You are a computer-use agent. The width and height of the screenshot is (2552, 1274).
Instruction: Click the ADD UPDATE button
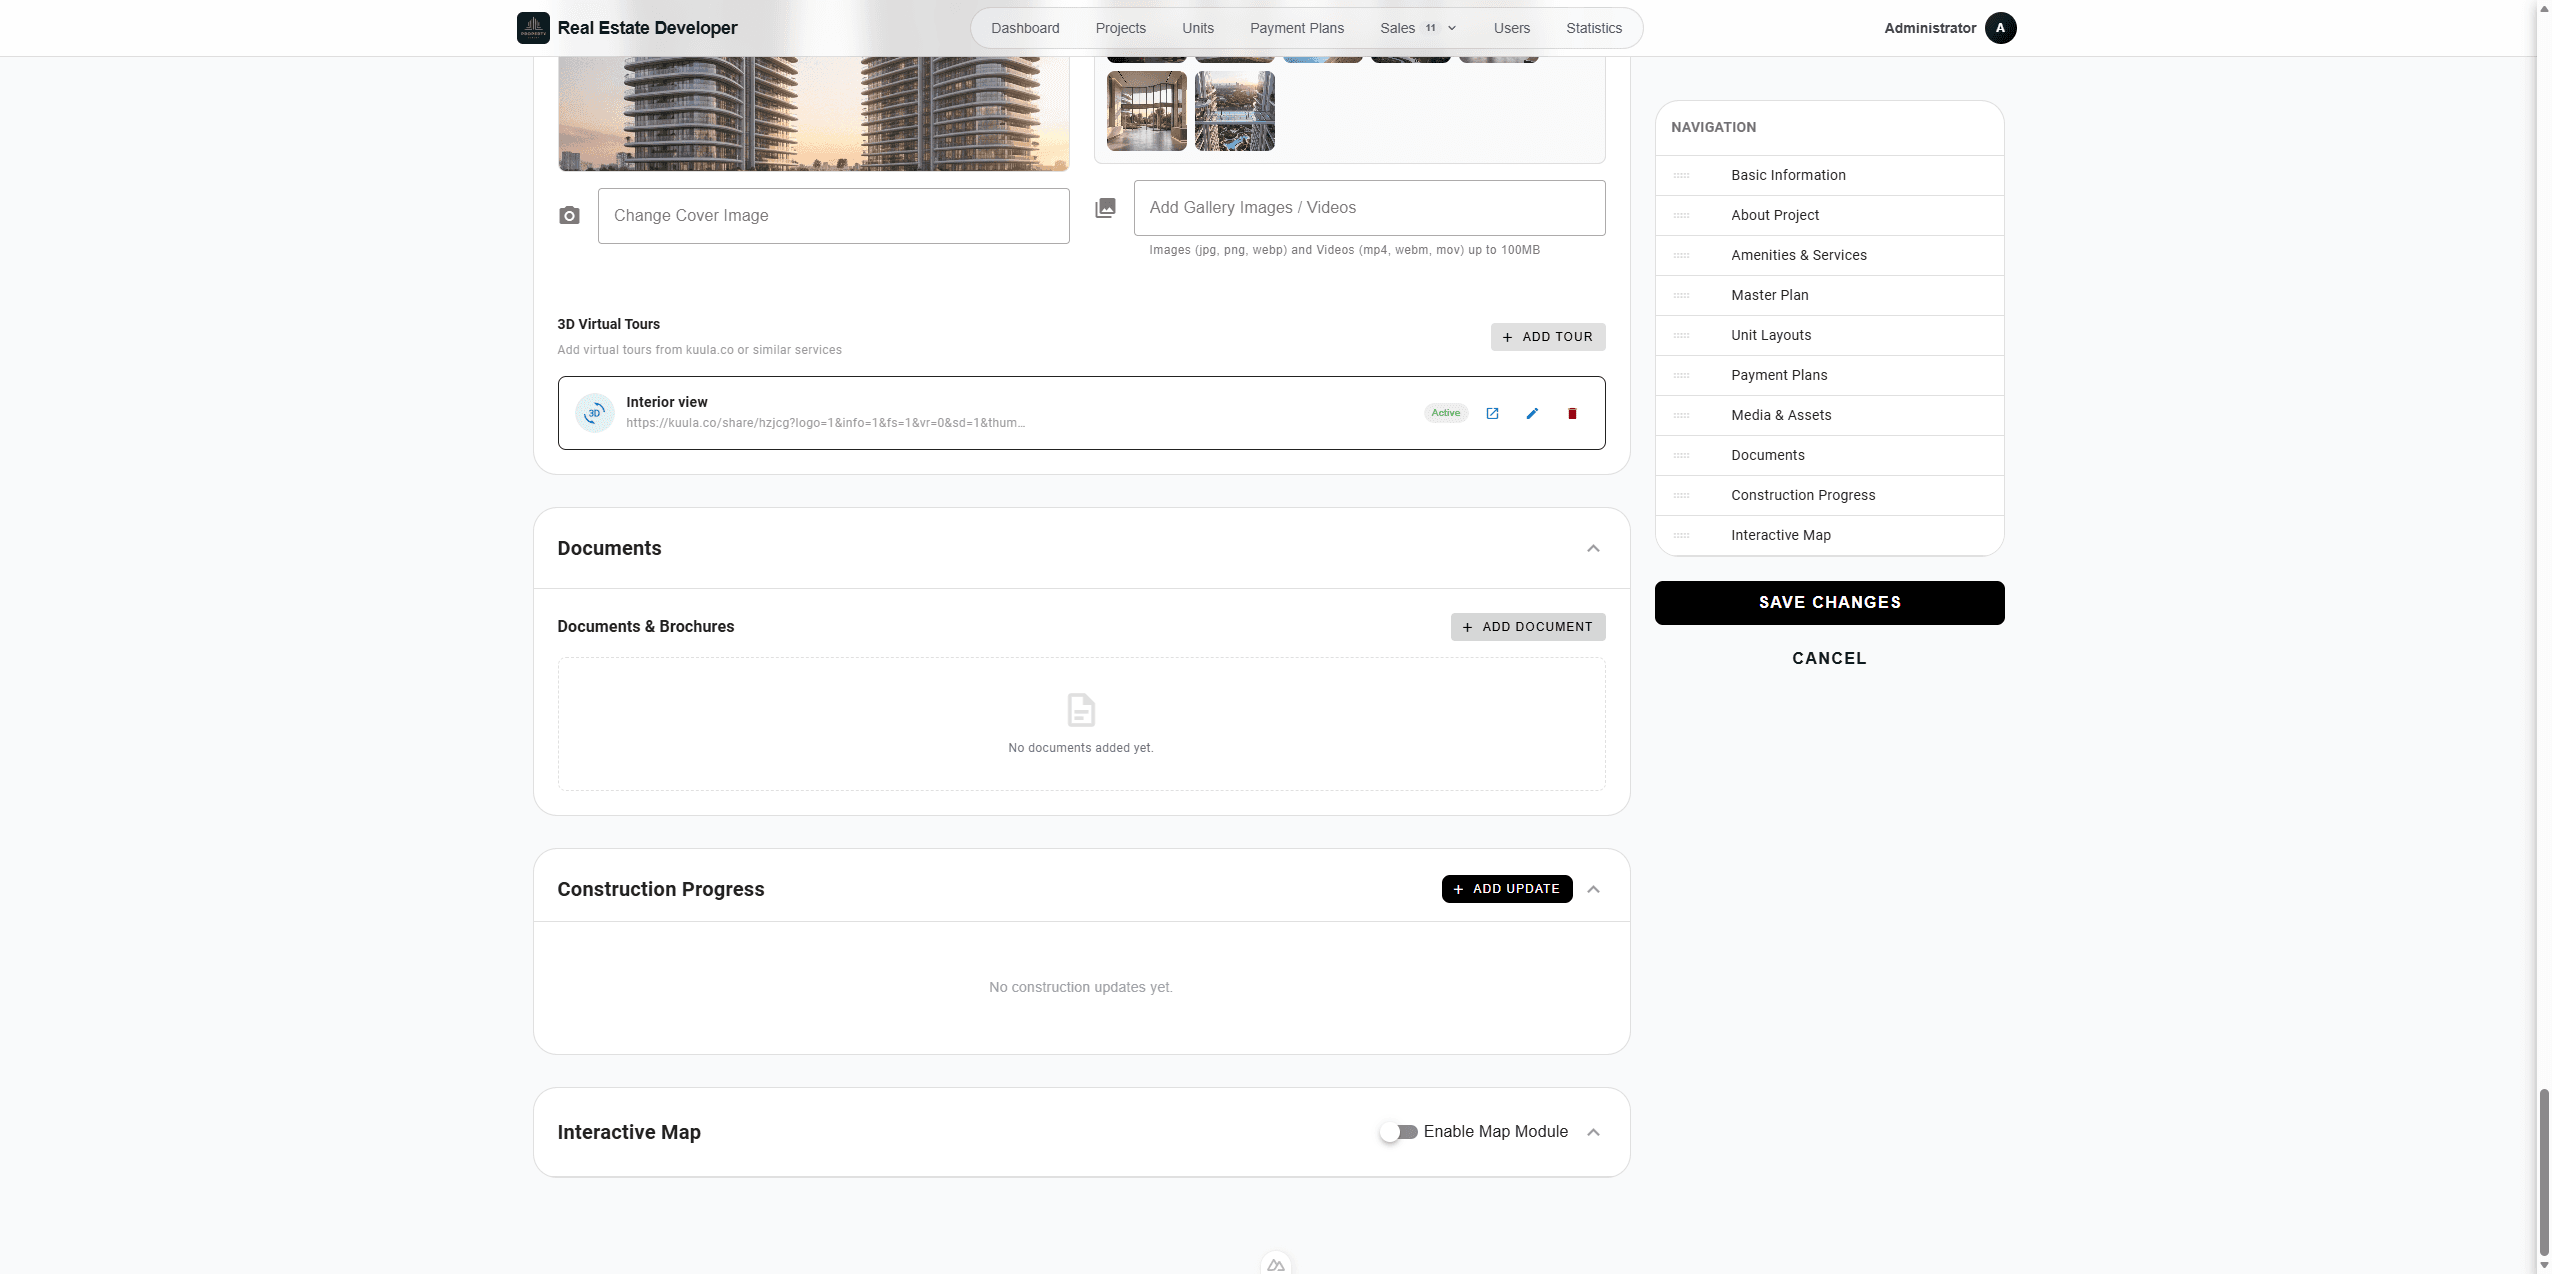(x=1507, y=889)
